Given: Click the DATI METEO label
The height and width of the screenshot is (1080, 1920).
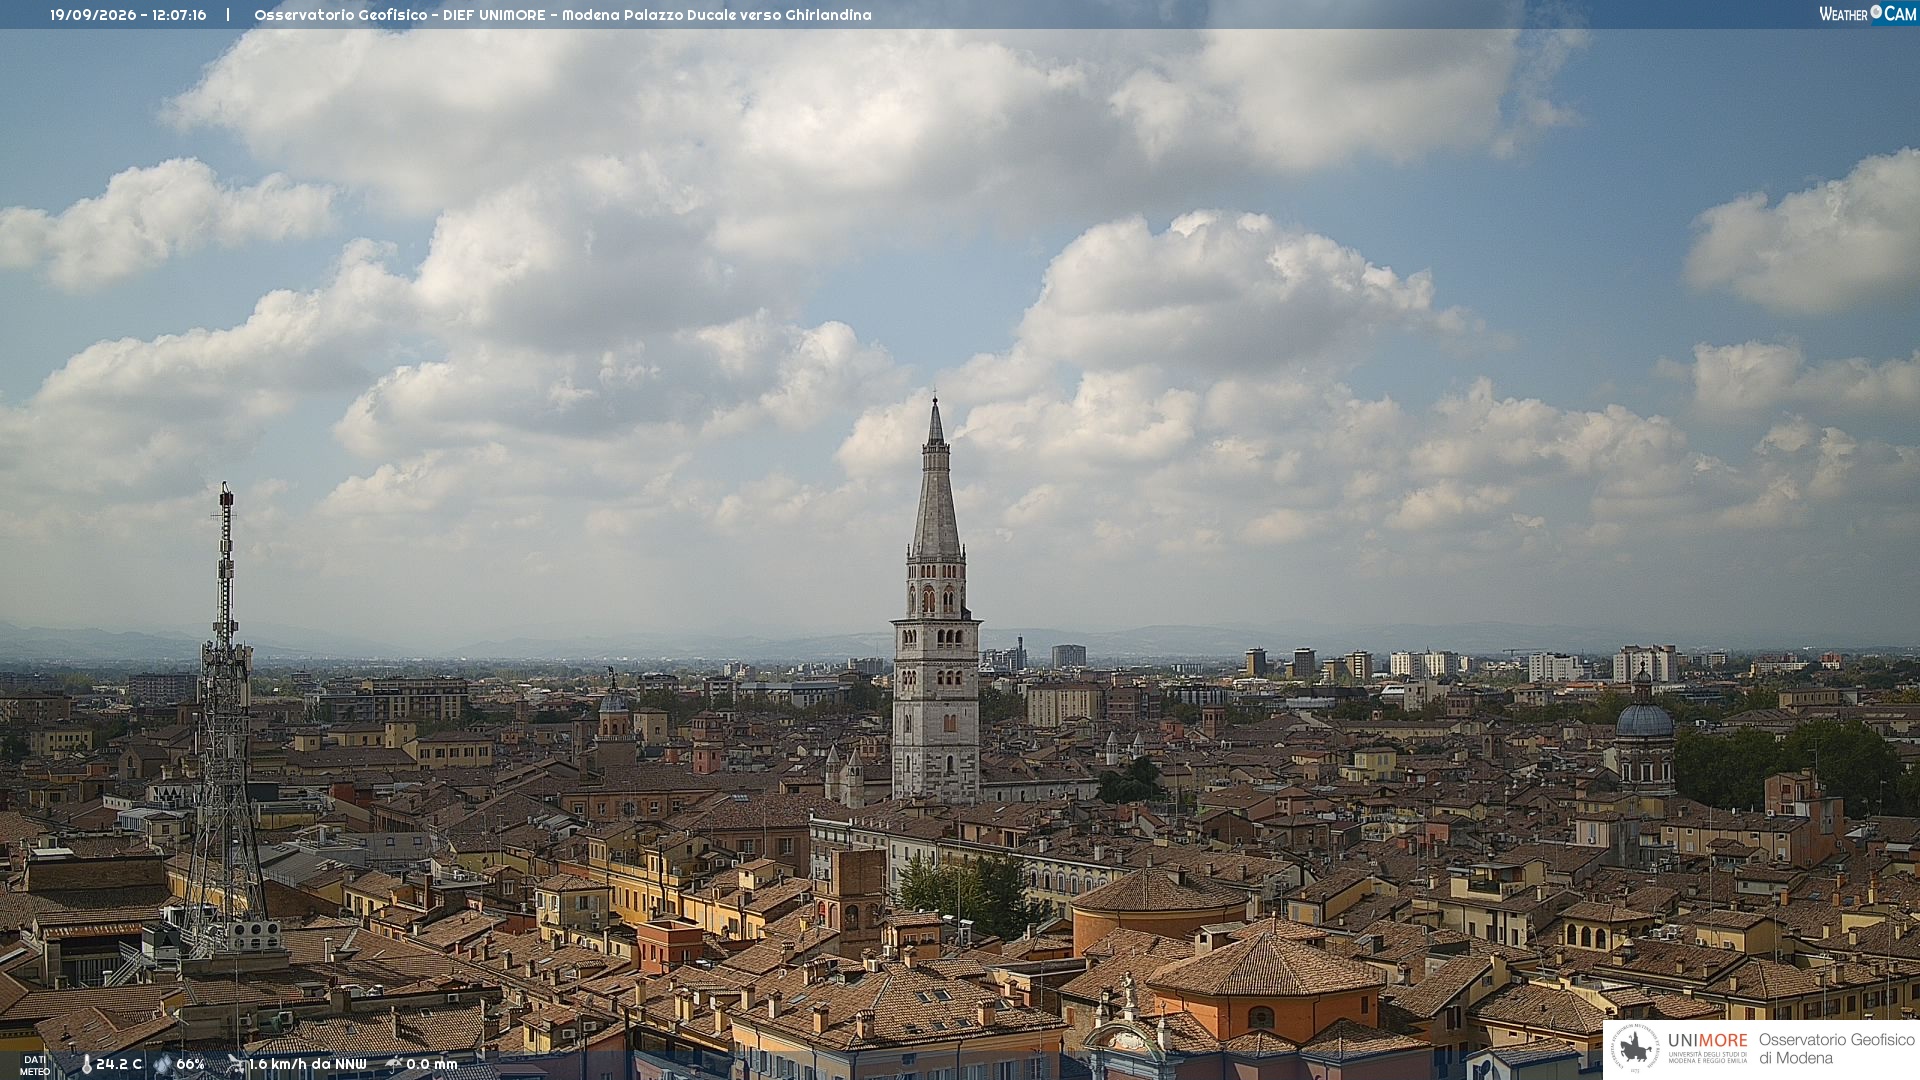Looking at the screenshot, I should [35, 1066].
